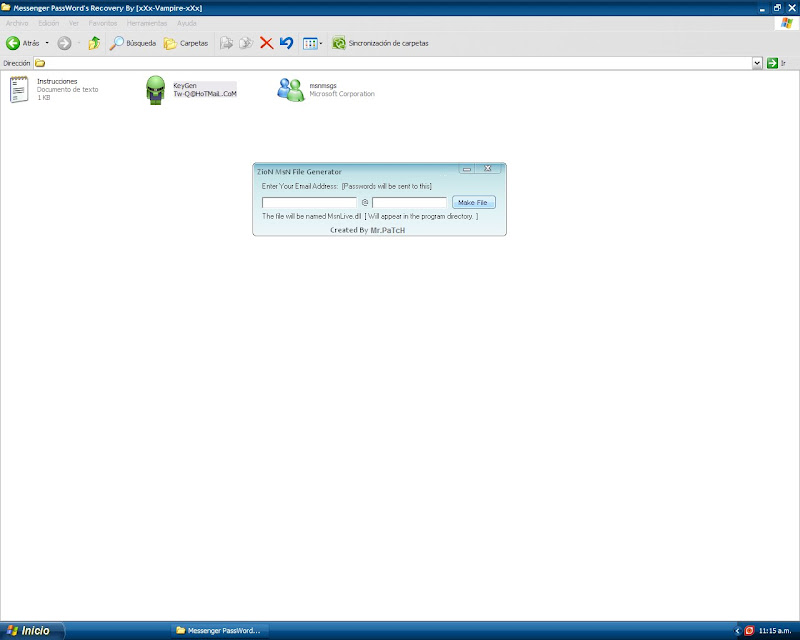Click the Copy To folder icon
This screenshot has width=800, height=640.
click(246, 43)
